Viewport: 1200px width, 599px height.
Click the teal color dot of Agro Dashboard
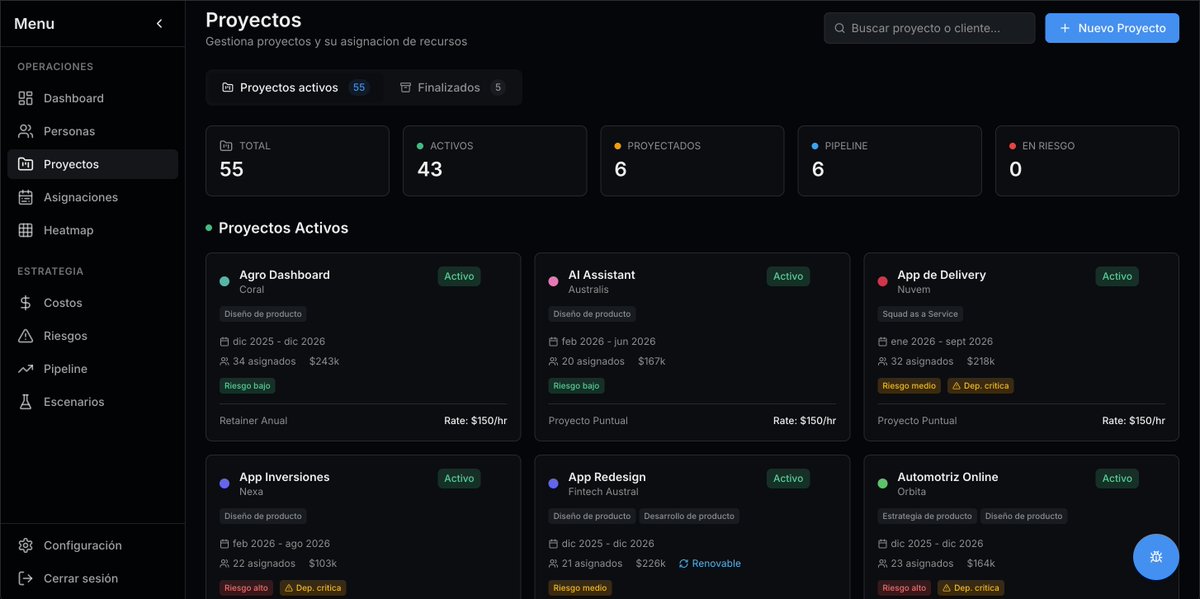click(225, 282)
